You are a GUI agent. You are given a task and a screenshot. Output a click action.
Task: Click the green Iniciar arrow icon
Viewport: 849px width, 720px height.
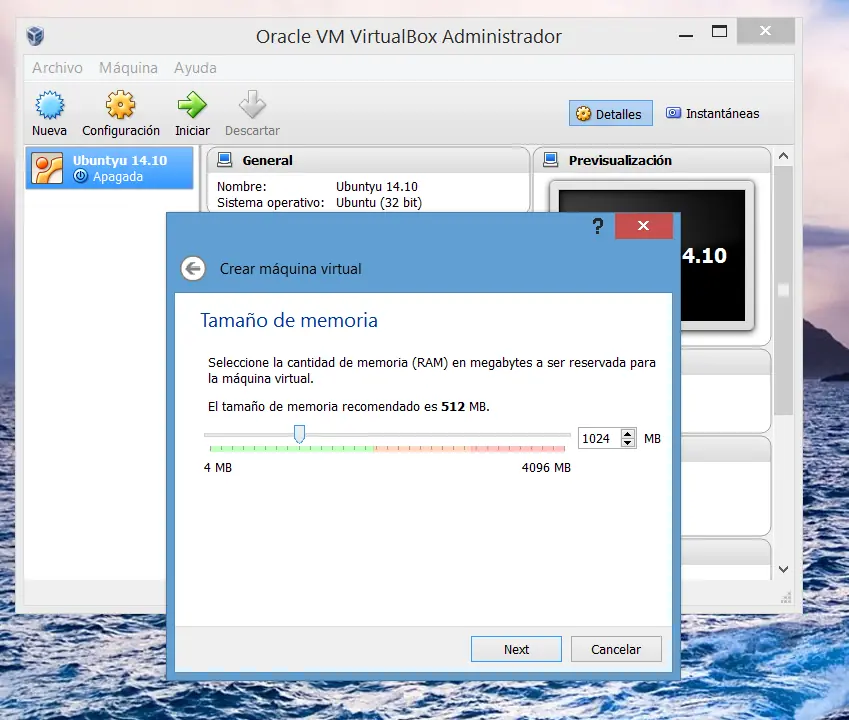click(192, 105)
